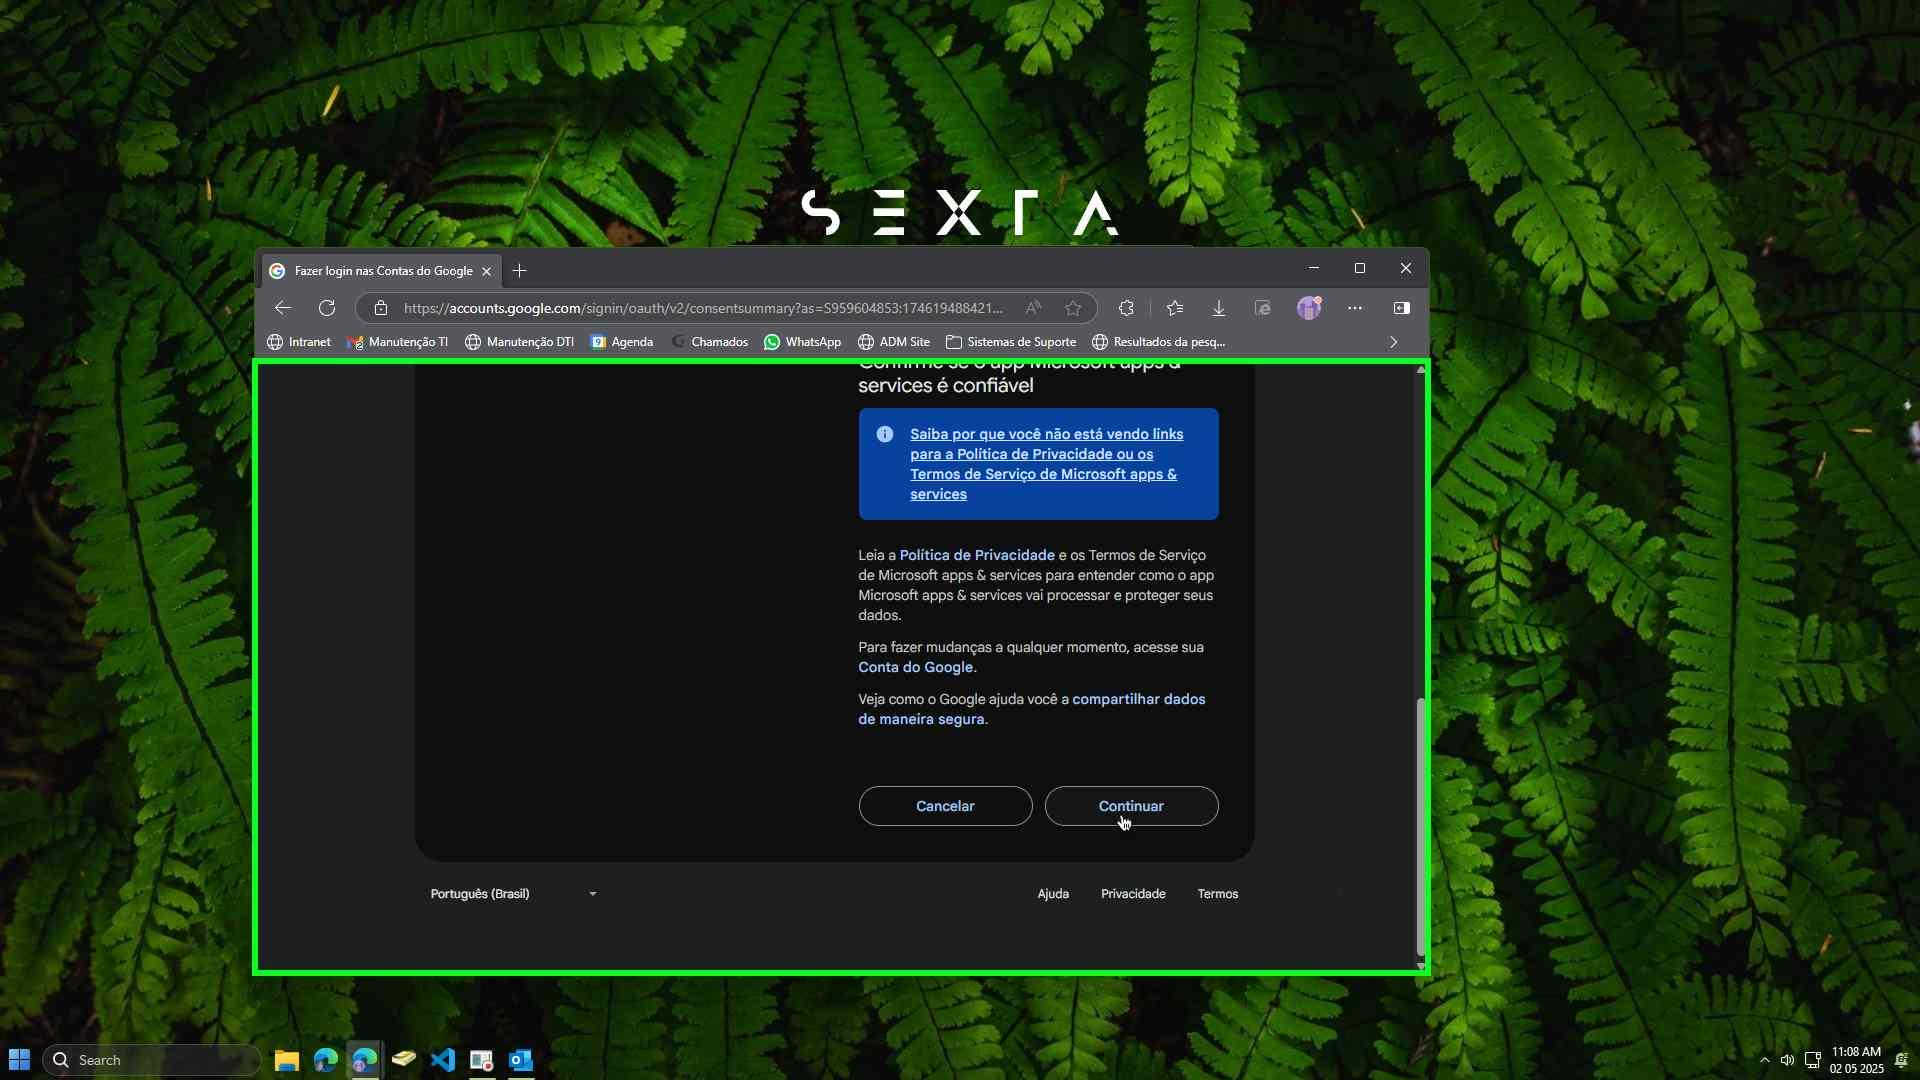This screenshot has width=1920, height=1080.
Task: Open the Privacidade footer link
Action: pos(1133,894)
